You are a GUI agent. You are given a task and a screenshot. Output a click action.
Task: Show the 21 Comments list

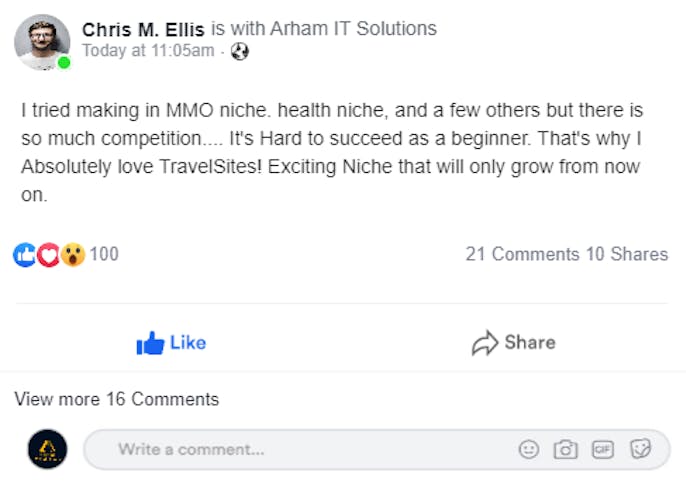[522, 254]
